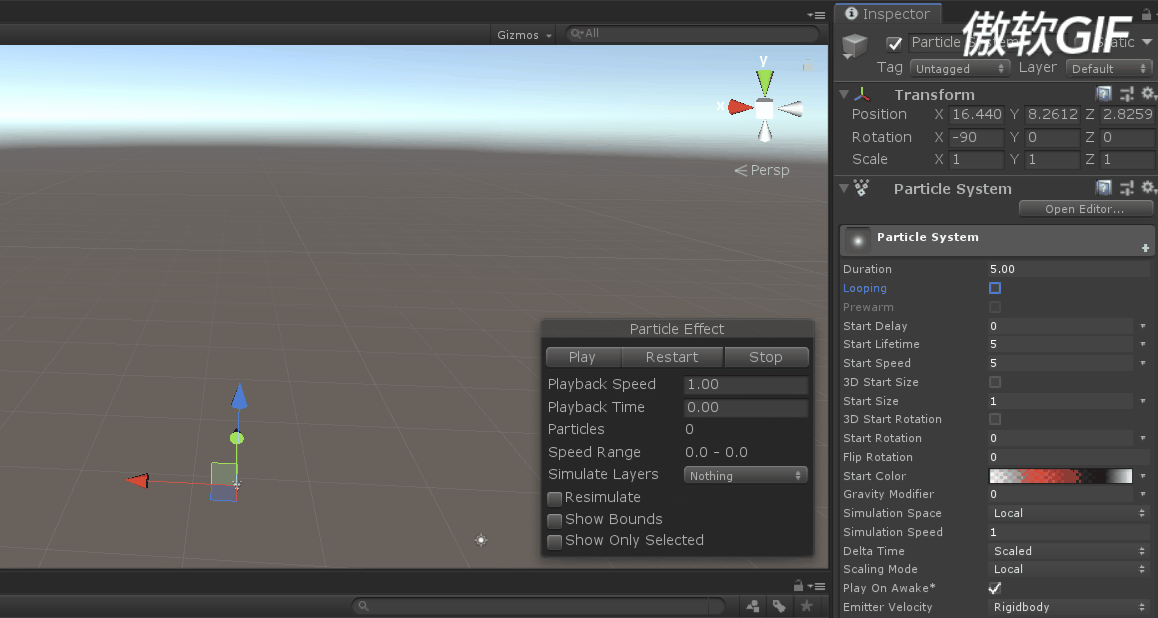
Task: Open Particle System component preset sliders icon
Action: click(1127, 188)
